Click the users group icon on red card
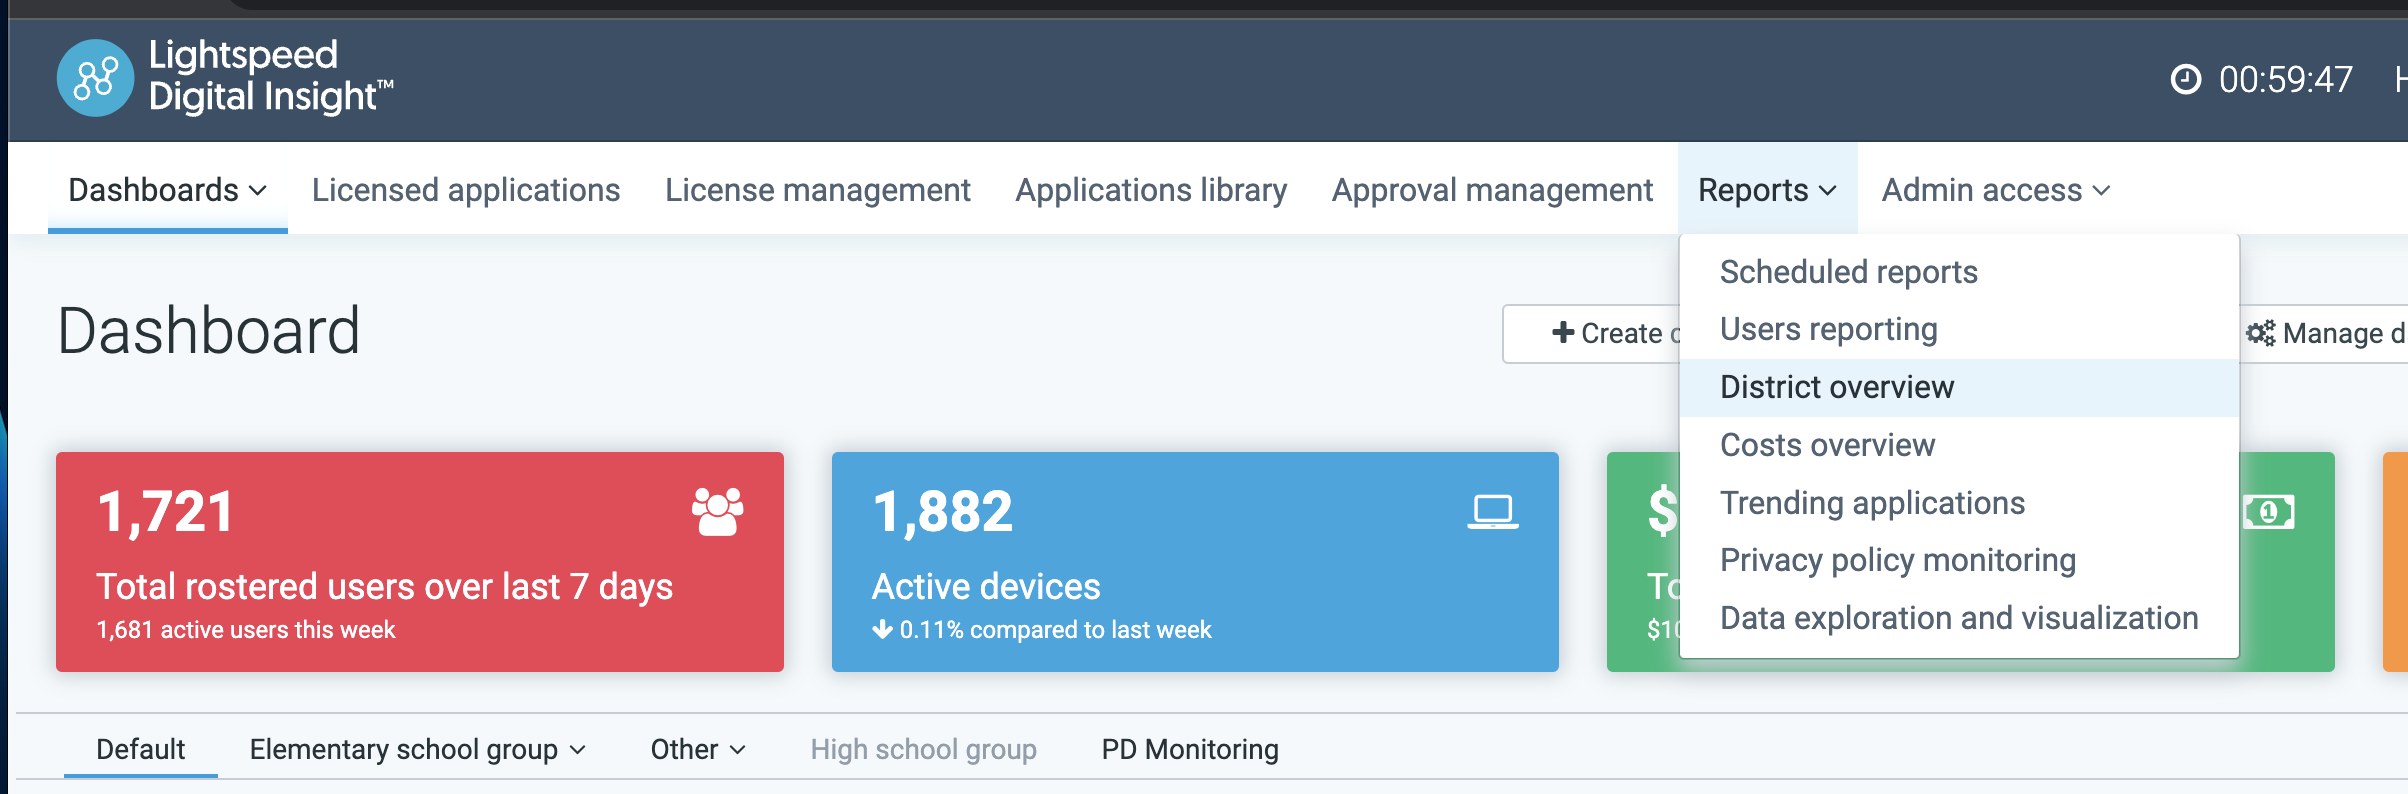Screen dimensions: 2408x794 tap(717, 512)
